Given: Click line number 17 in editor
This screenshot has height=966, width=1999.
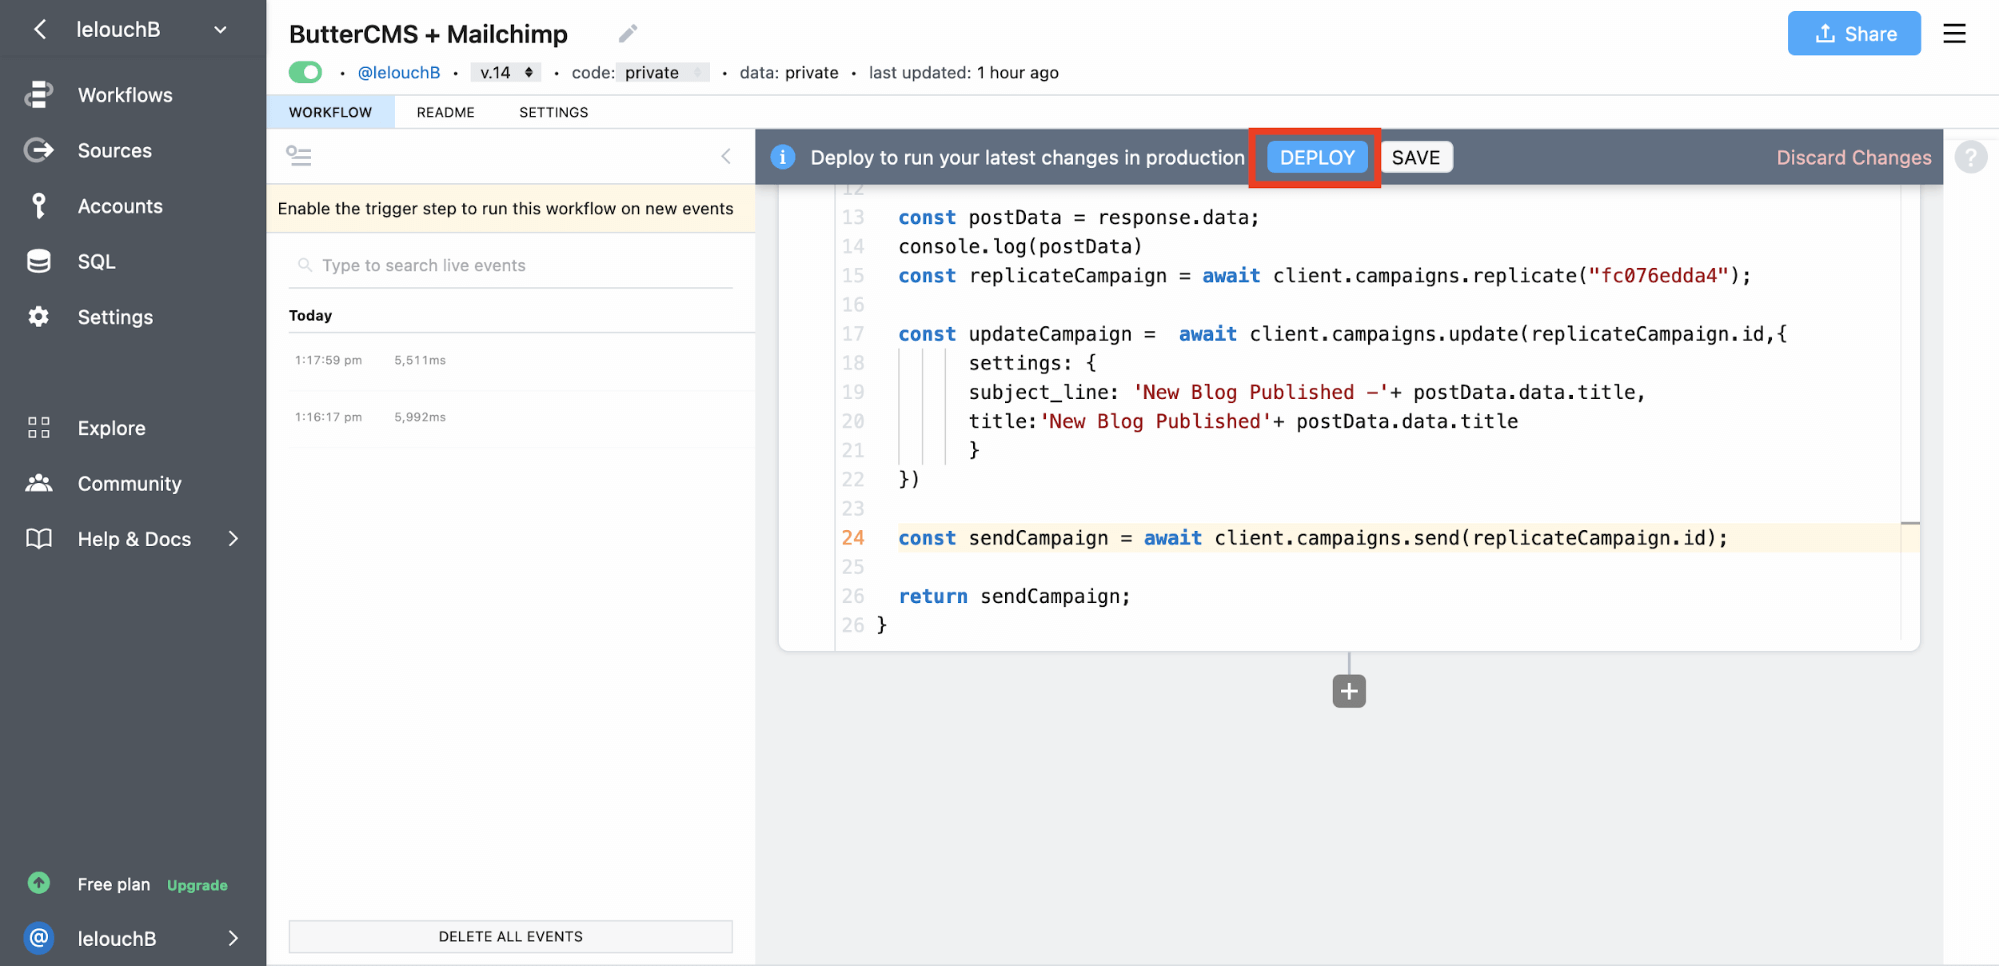Looking at the screenshot, I should (x=852, y=334).
